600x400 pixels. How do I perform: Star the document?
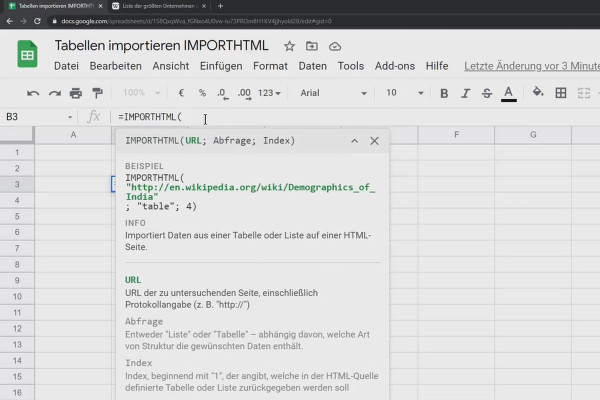click(x=289, y=46)
